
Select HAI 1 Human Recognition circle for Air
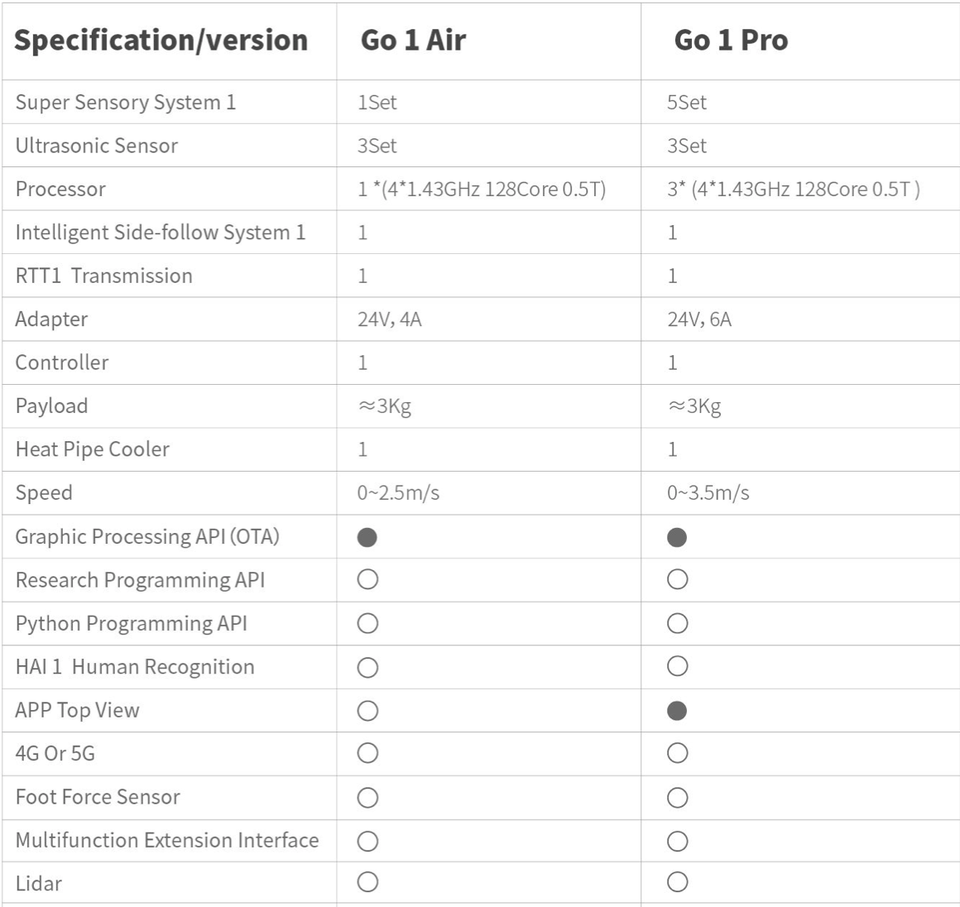tap(367, 667)
